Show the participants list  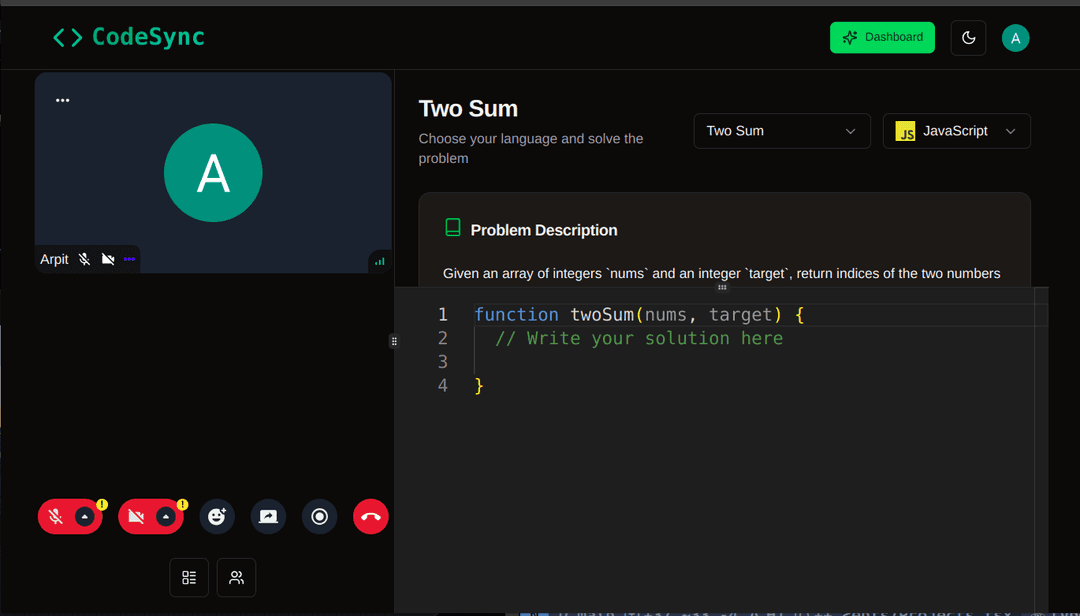point(236,577)
